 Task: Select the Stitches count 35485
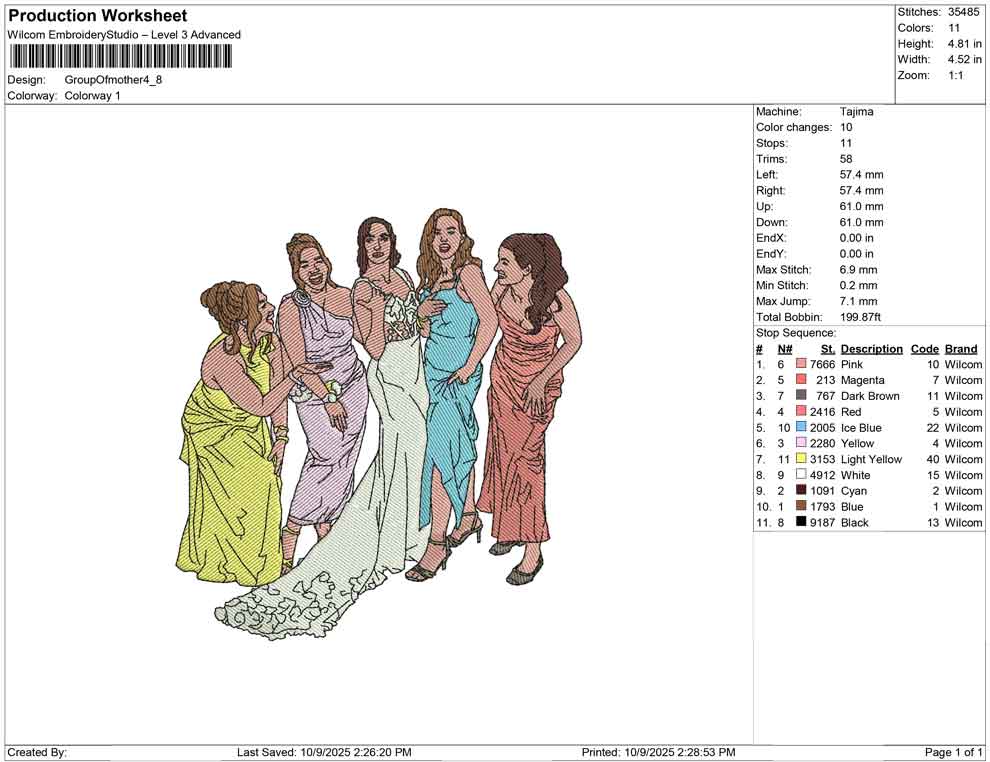[963, 12]
